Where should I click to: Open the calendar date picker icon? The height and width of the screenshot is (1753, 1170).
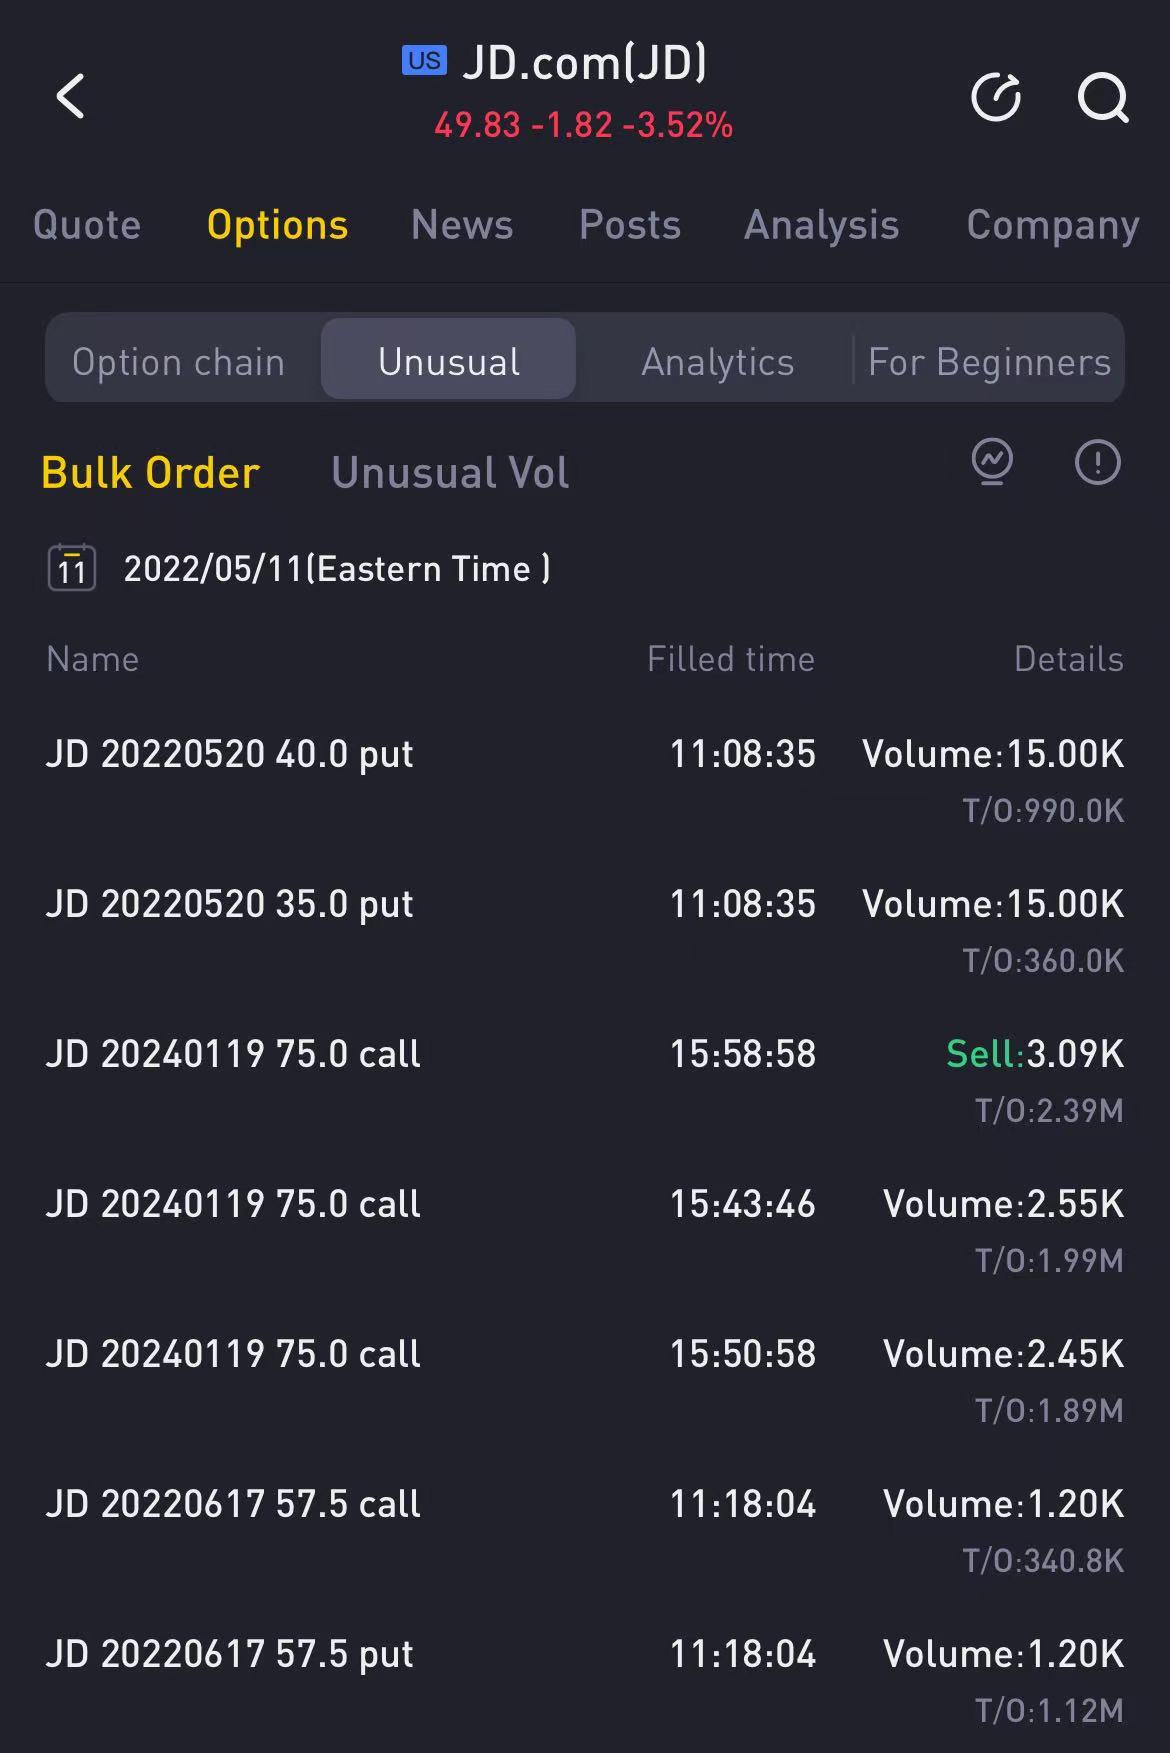(x=72, y=568)
